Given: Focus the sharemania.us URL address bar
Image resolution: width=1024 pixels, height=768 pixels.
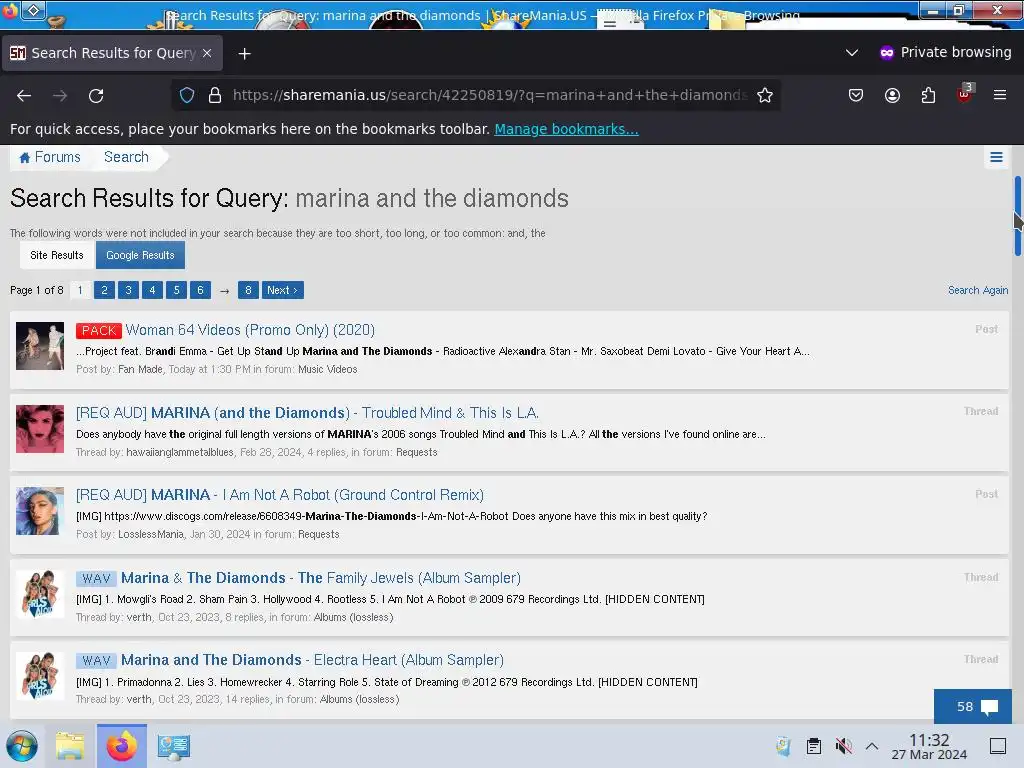Looking at the screenshot, I should (490, 95).
